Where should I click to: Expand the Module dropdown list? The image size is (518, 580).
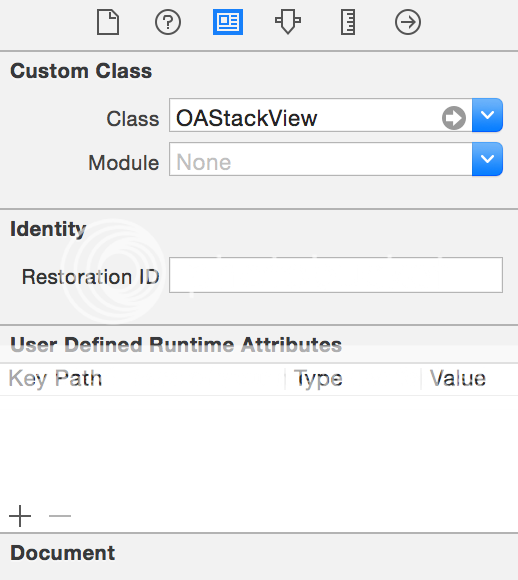487,159
